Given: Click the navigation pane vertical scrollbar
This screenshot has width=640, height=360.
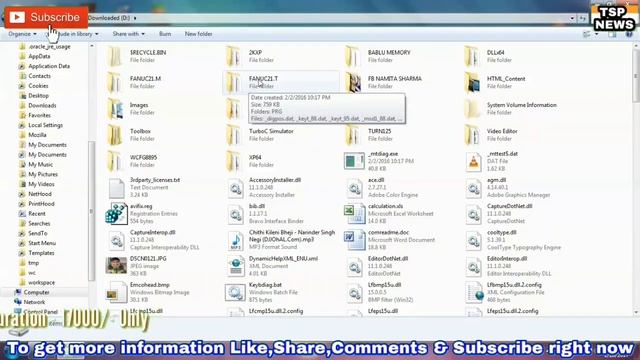Looking at the screenshot, I should pos(92,210).
